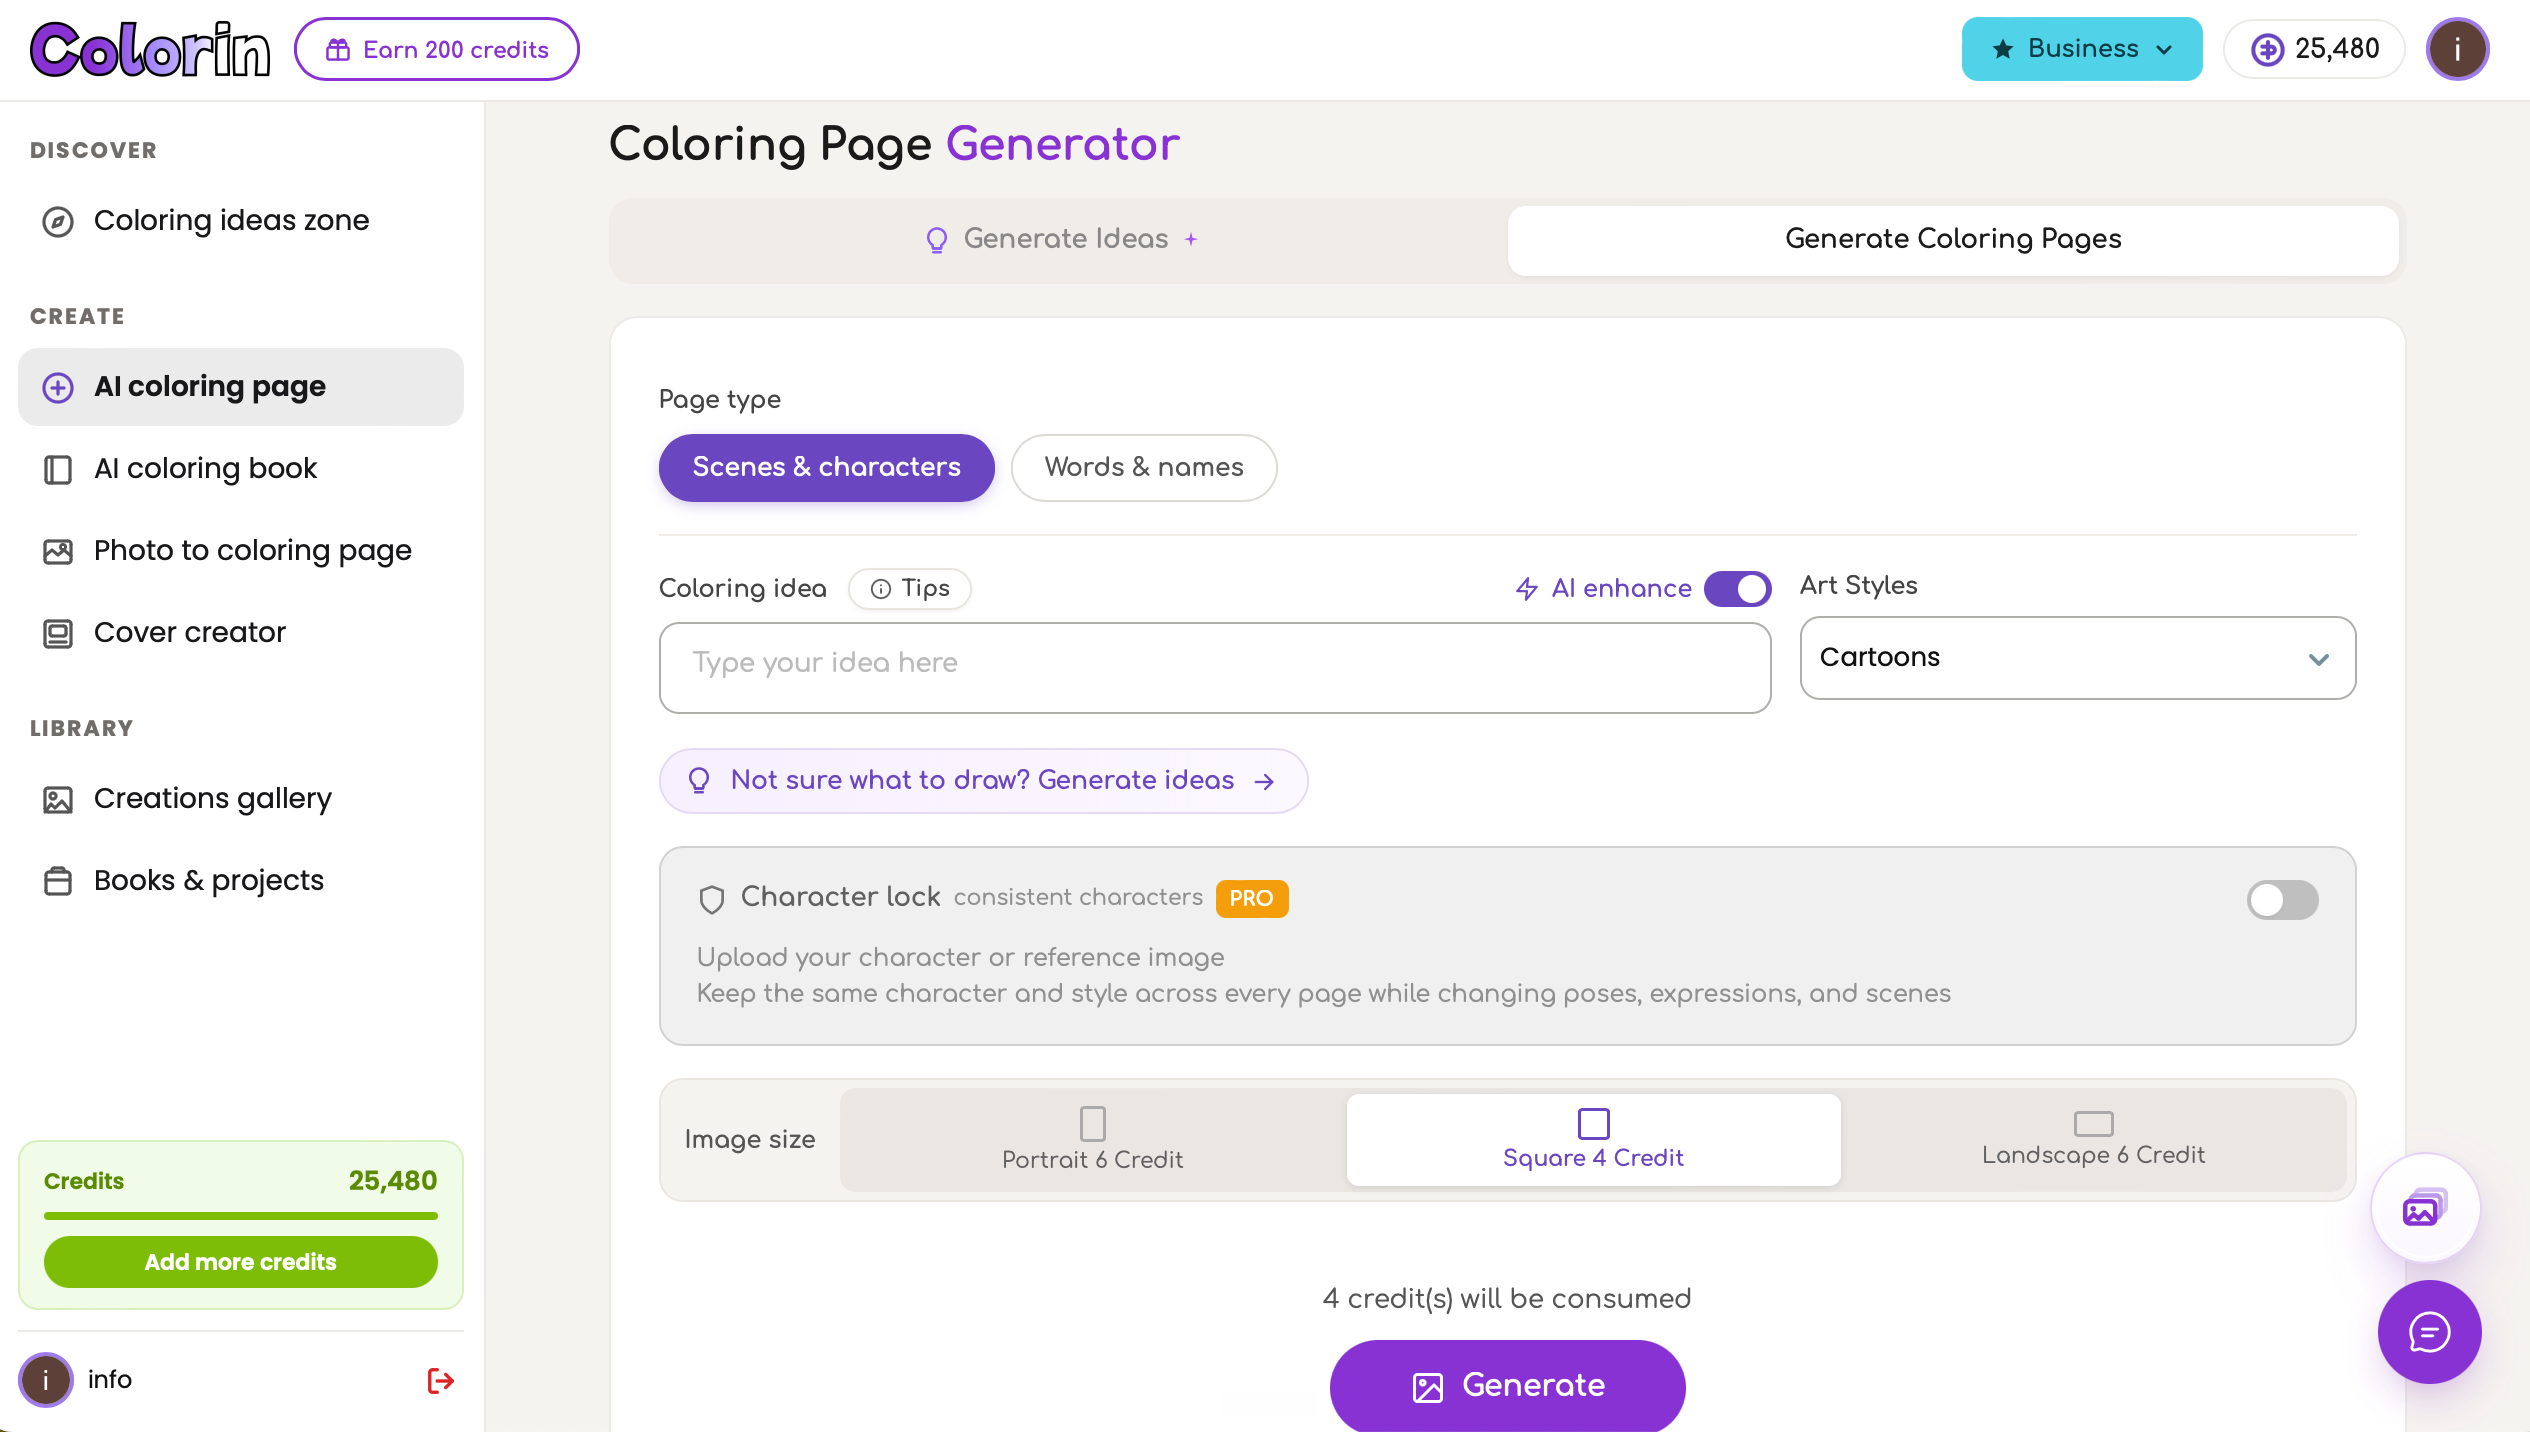Choose Portrait 6 Credit image size
Screen dimensions: 2530x1432
1093,1139
